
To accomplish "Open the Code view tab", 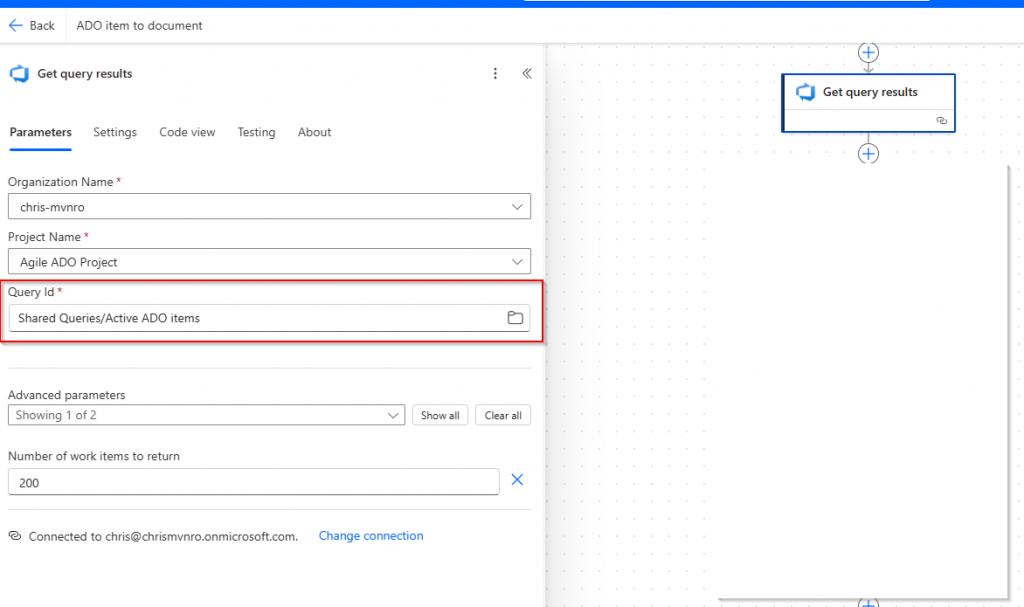I will pyautogui.click(x=187, y=132).
